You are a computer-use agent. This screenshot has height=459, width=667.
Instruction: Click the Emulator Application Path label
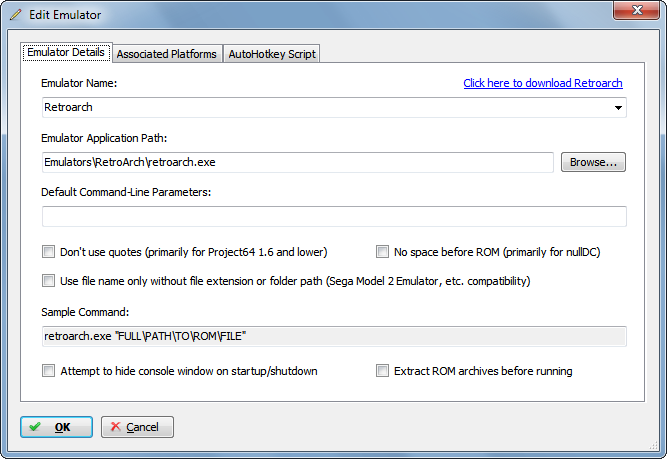coord(104,138)
